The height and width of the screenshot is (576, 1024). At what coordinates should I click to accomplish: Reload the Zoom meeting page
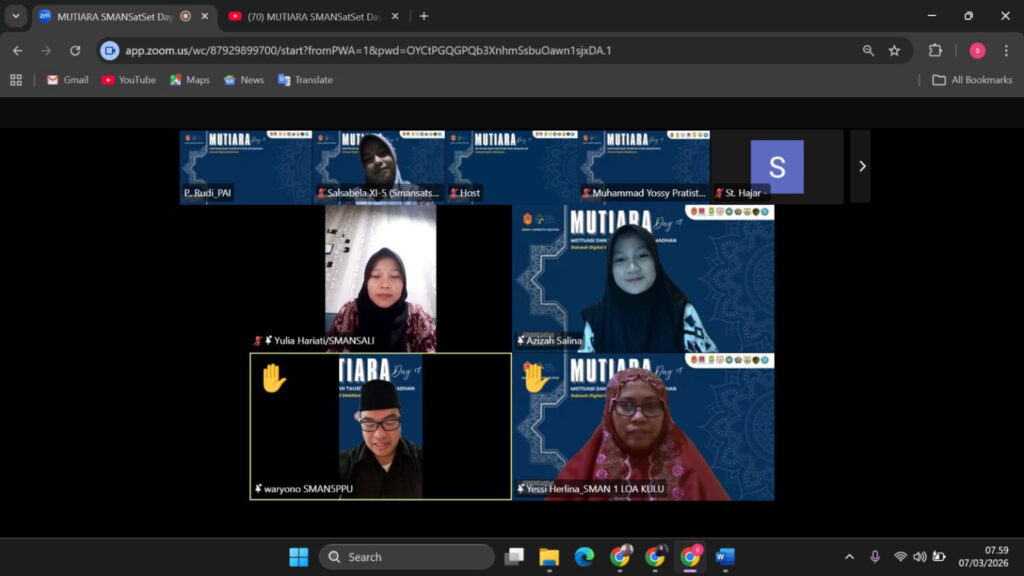click(x=75, y=51)
